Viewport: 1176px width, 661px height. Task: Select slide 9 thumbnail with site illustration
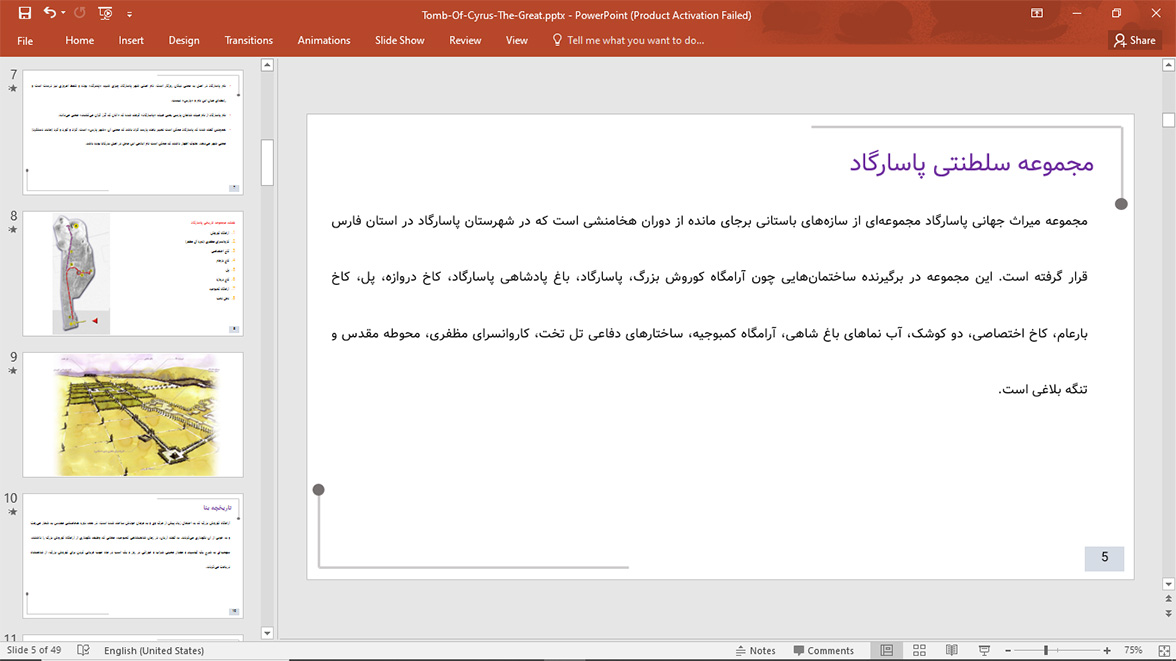click(x=133, y=414)
